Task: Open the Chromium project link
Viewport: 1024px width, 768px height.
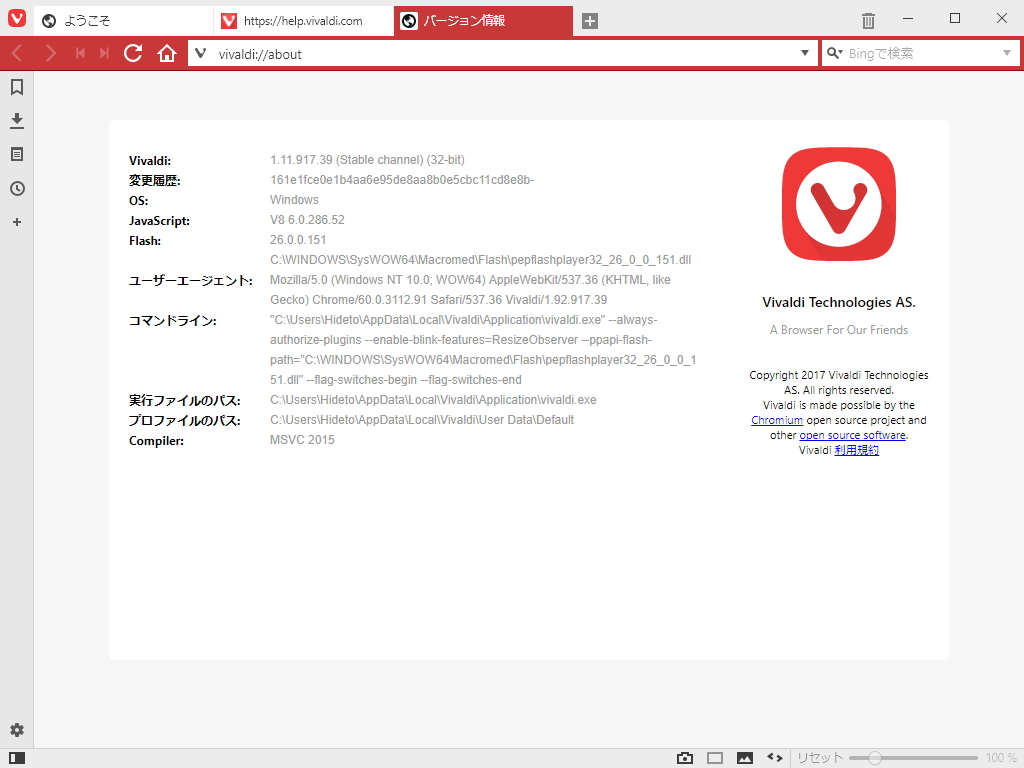Action: tap(777, 420)
